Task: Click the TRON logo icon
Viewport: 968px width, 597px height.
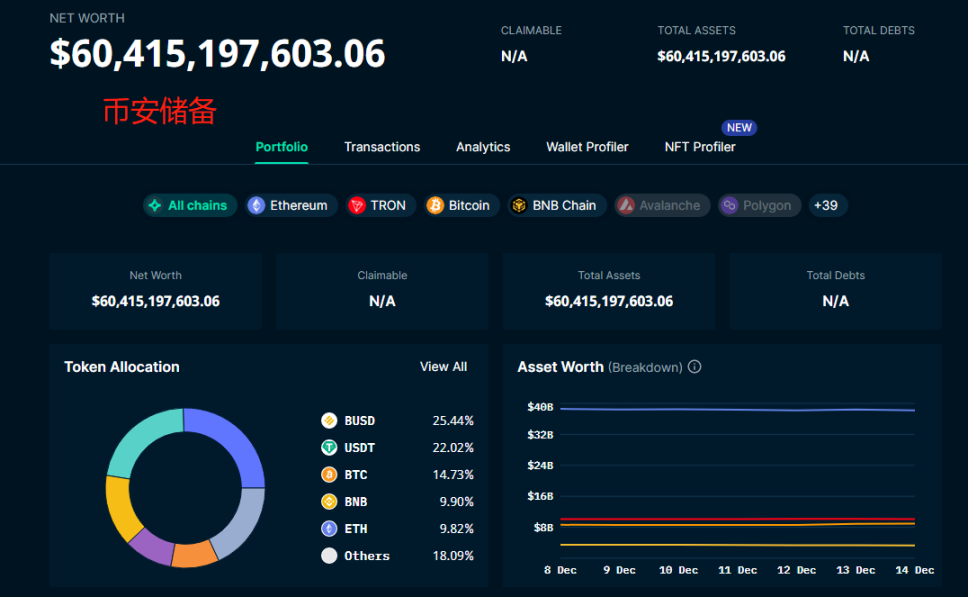Action: click(x=357, y=206)
